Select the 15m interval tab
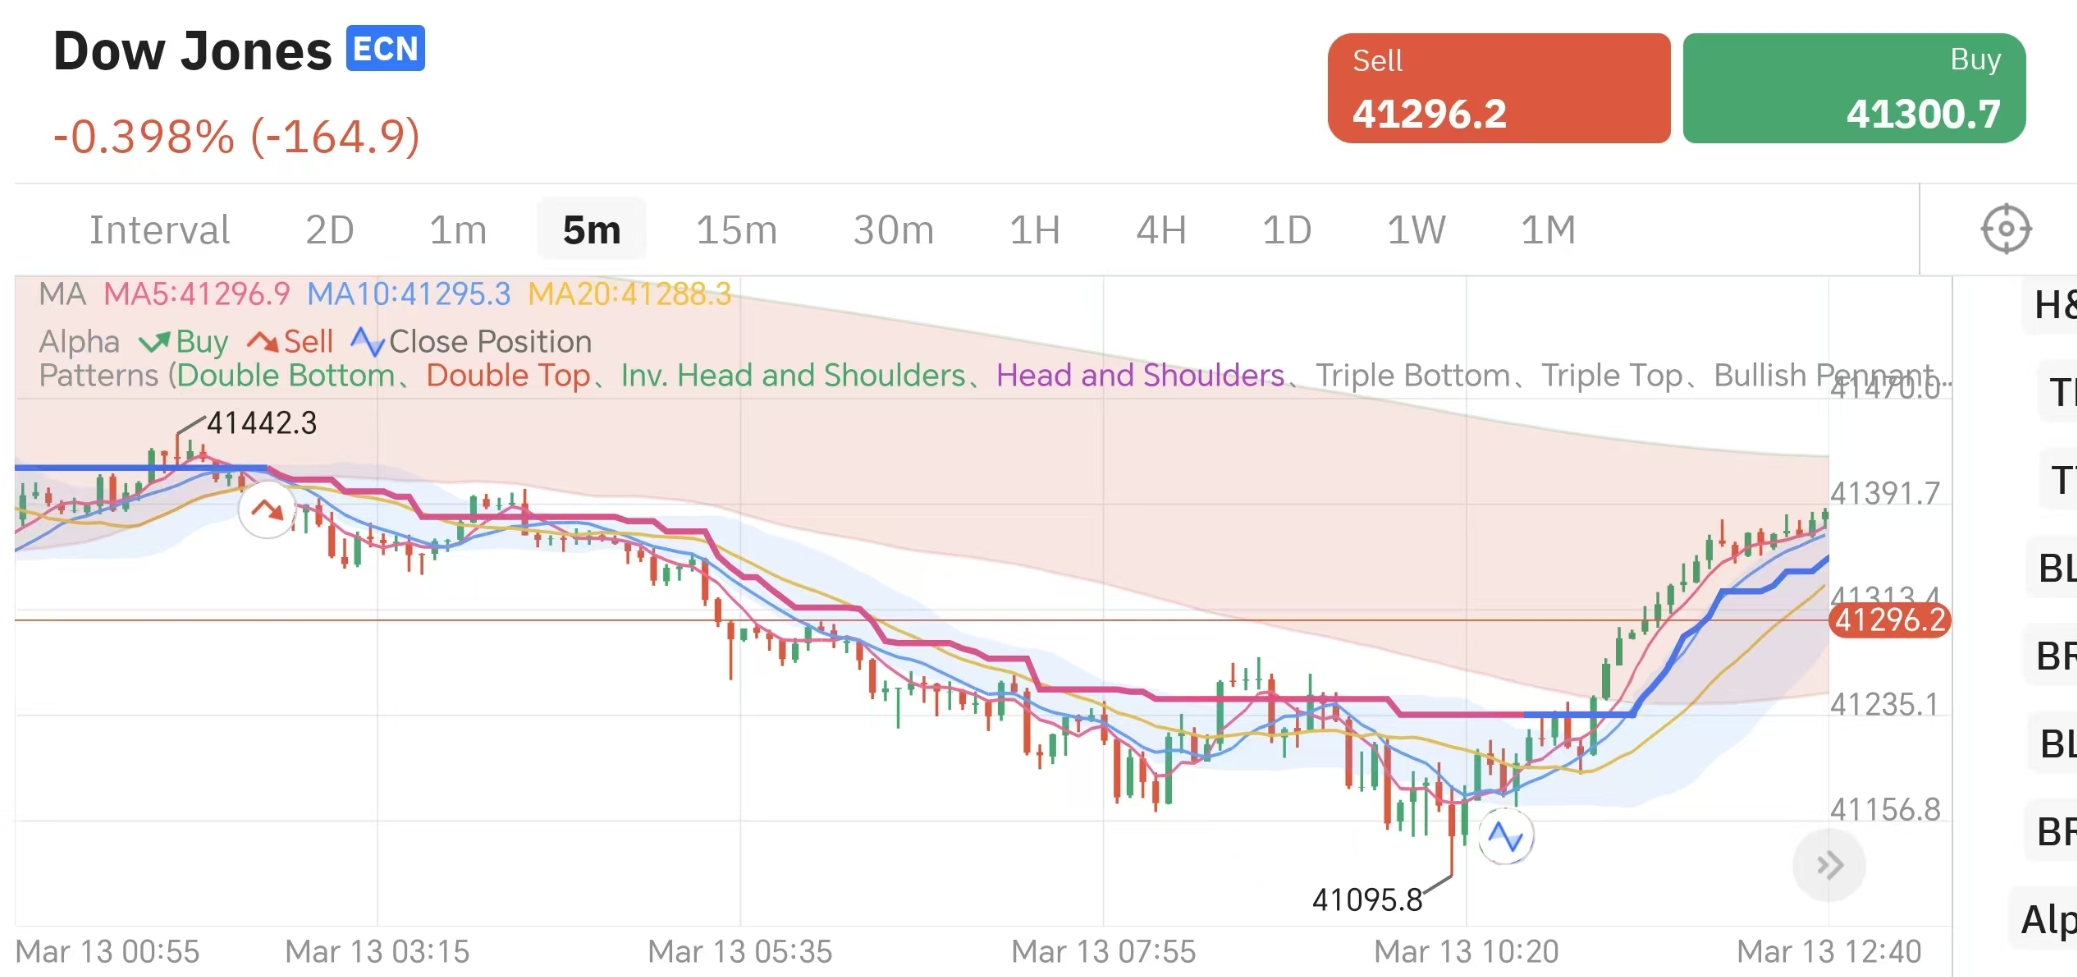Viewport: 2077px width, 977px height. click(736, 230)
